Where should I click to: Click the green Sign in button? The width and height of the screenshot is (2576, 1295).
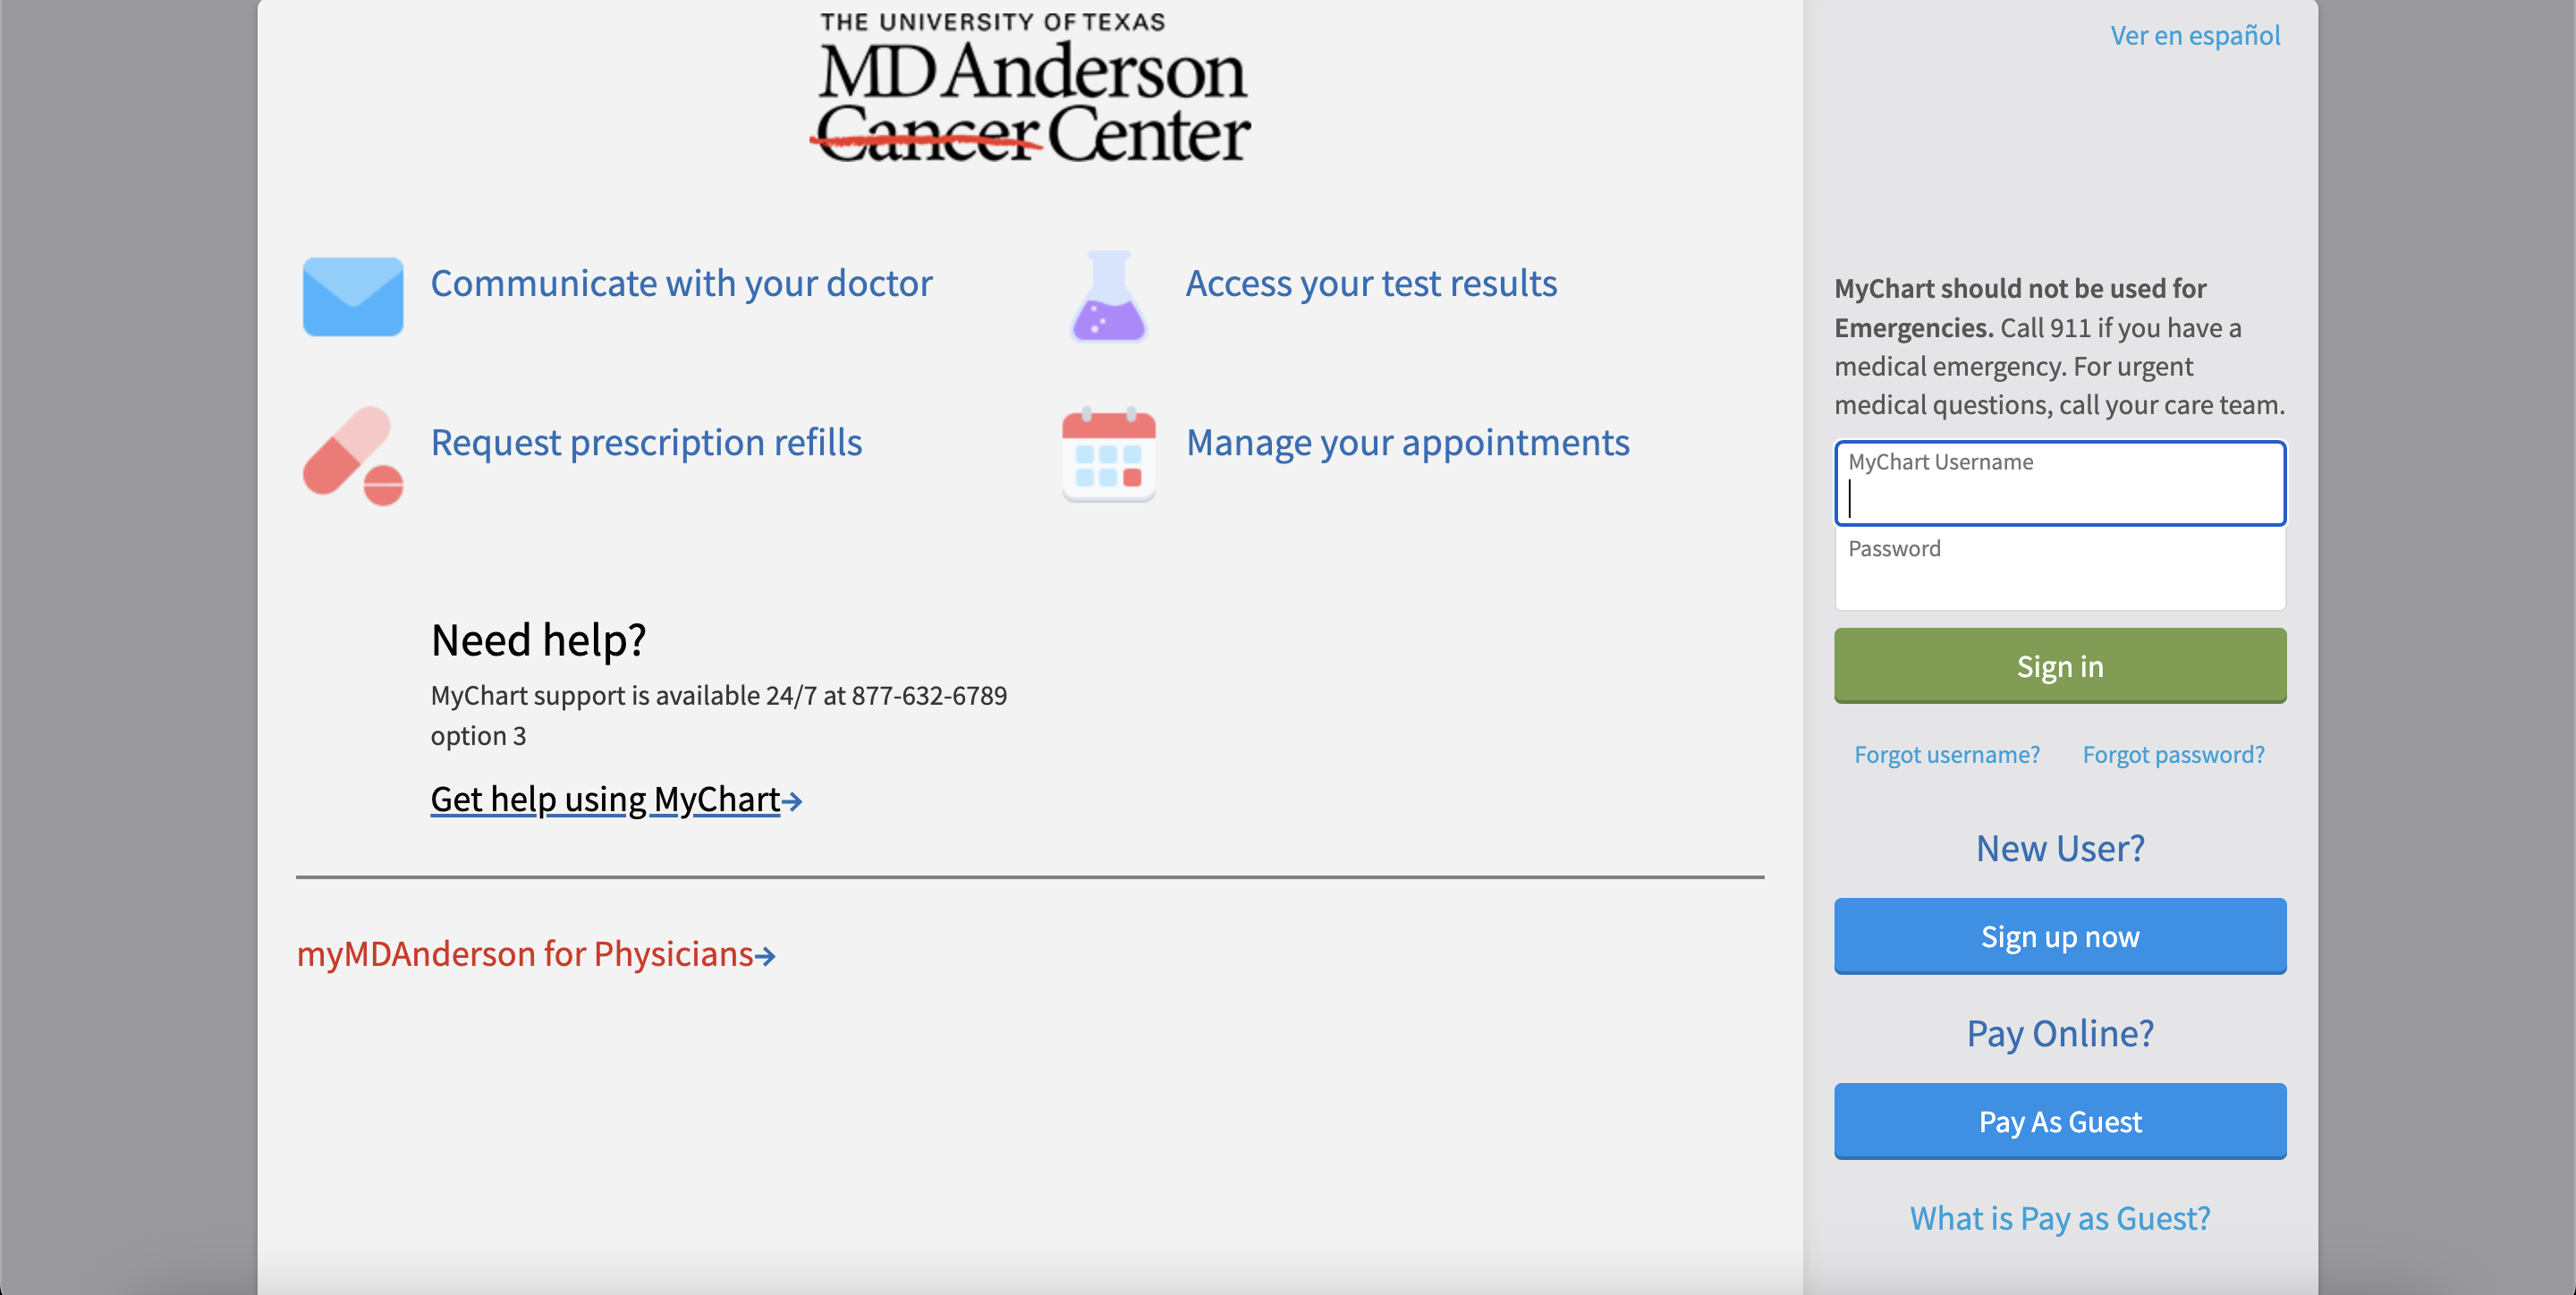coord(2060,666)
